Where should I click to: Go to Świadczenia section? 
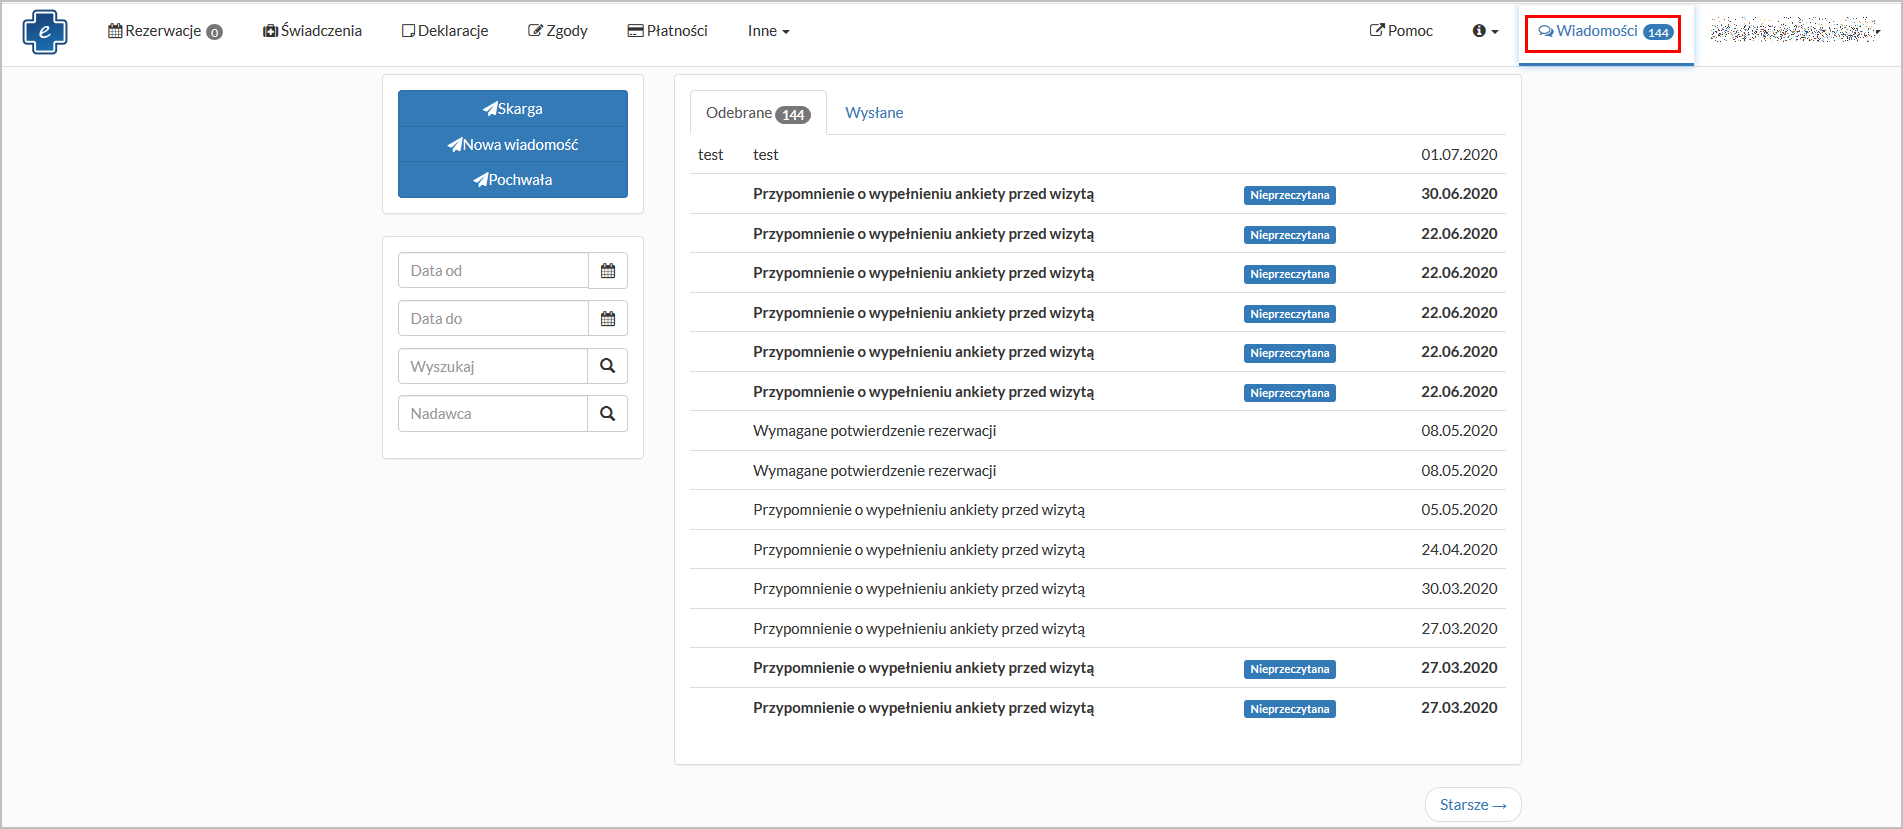point(312,31)
